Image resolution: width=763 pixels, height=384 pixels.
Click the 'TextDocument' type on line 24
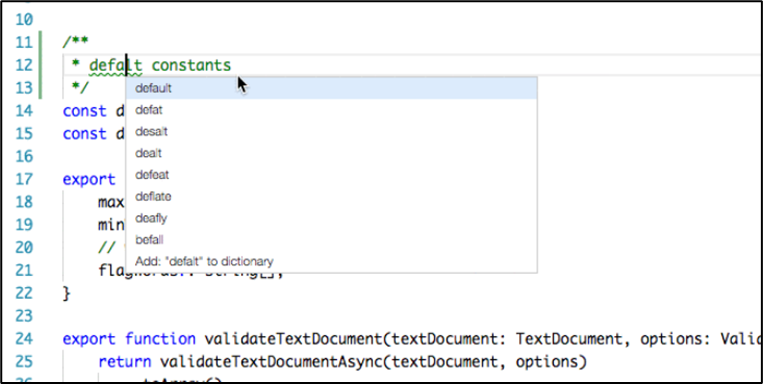tap(569, 339)
